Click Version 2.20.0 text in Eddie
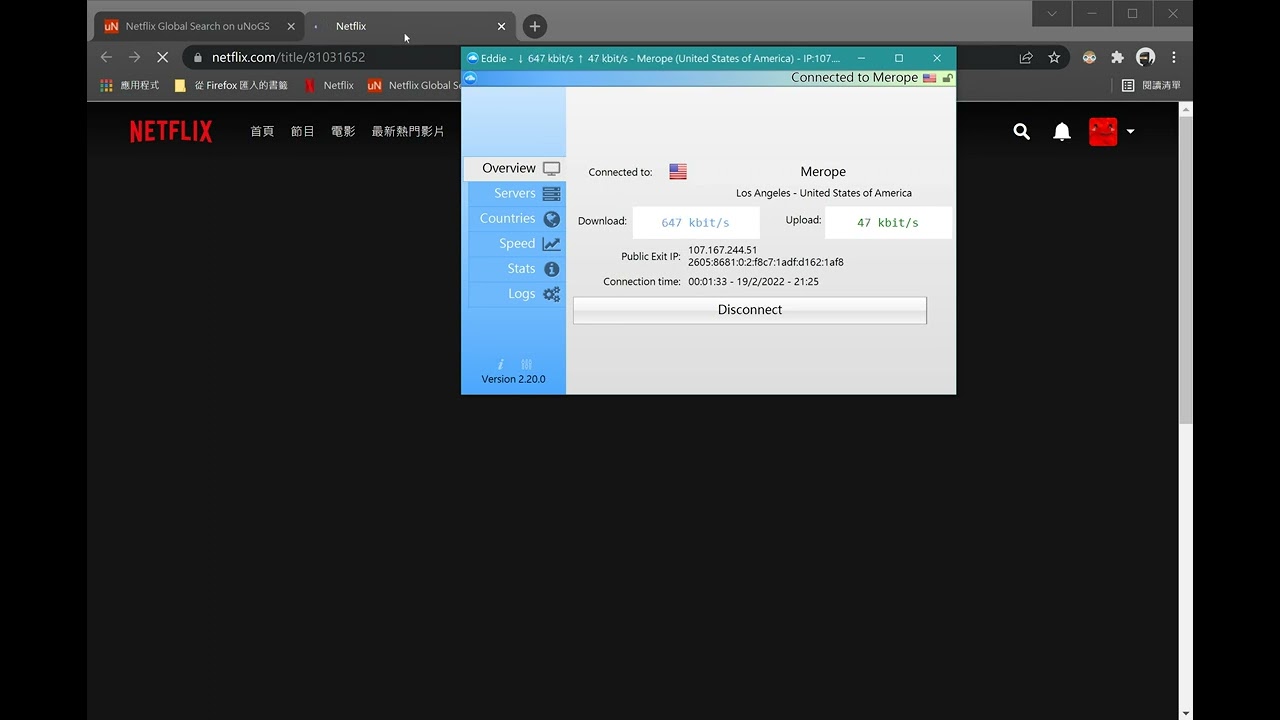Screen dimensions: 1280x720 coord(513,379)
